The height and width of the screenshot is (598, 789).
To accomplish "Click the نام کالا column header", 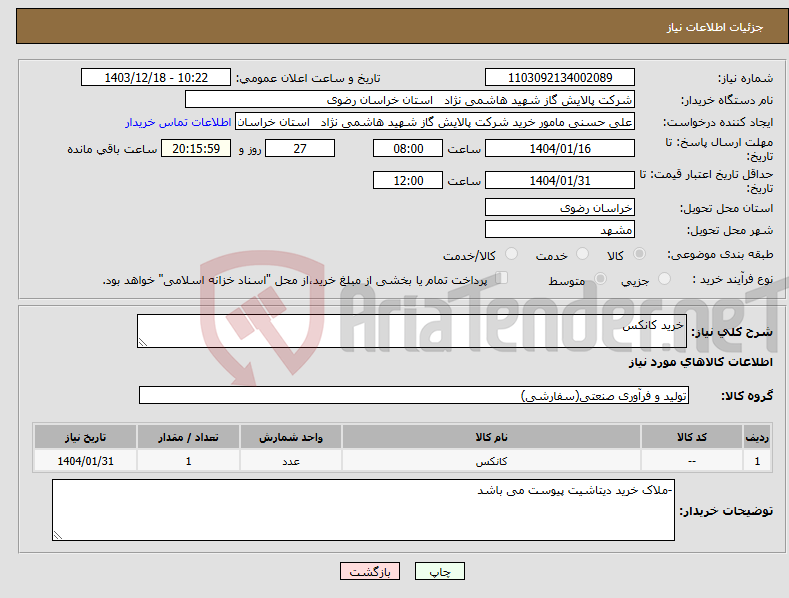I will coord(491,437).
